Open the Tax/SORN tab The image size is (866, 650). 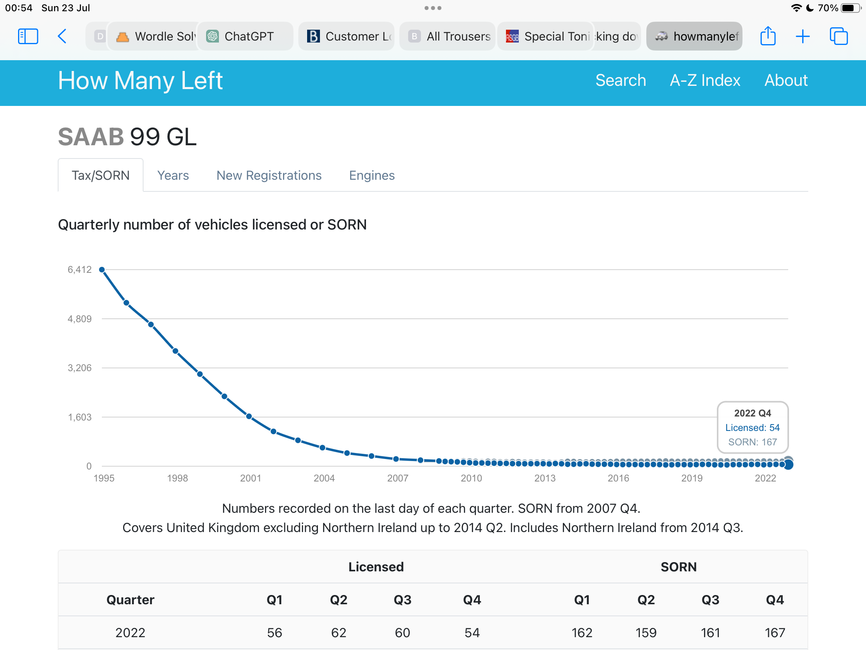(x=101, y=175)
